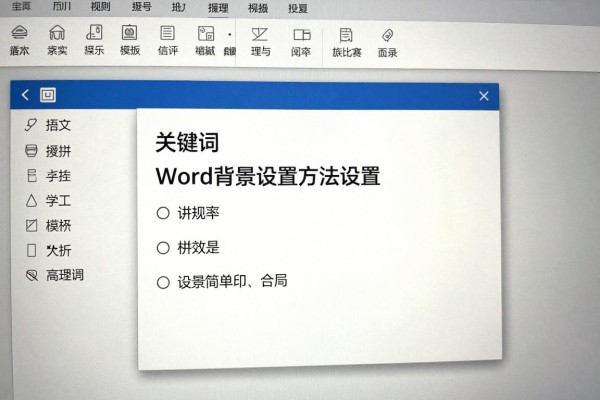The width and height of the screenshot is (600, 400).
Task: Select 学工 triangle item in sidebar
Action: (x=48, y=201)
